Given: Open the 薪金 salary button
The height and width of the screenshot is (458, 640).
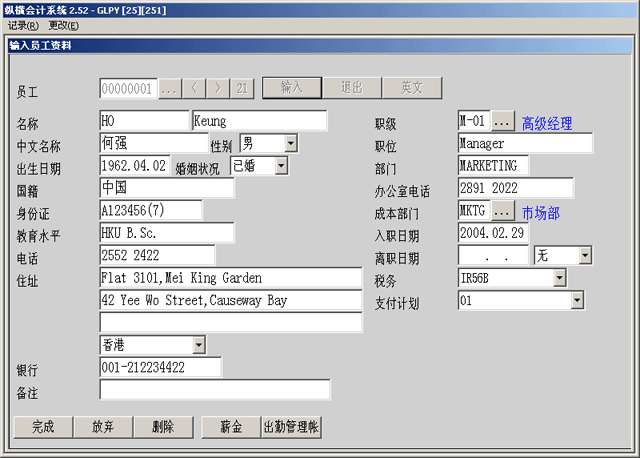Looking at the screenshot, I should pos(231,427).
